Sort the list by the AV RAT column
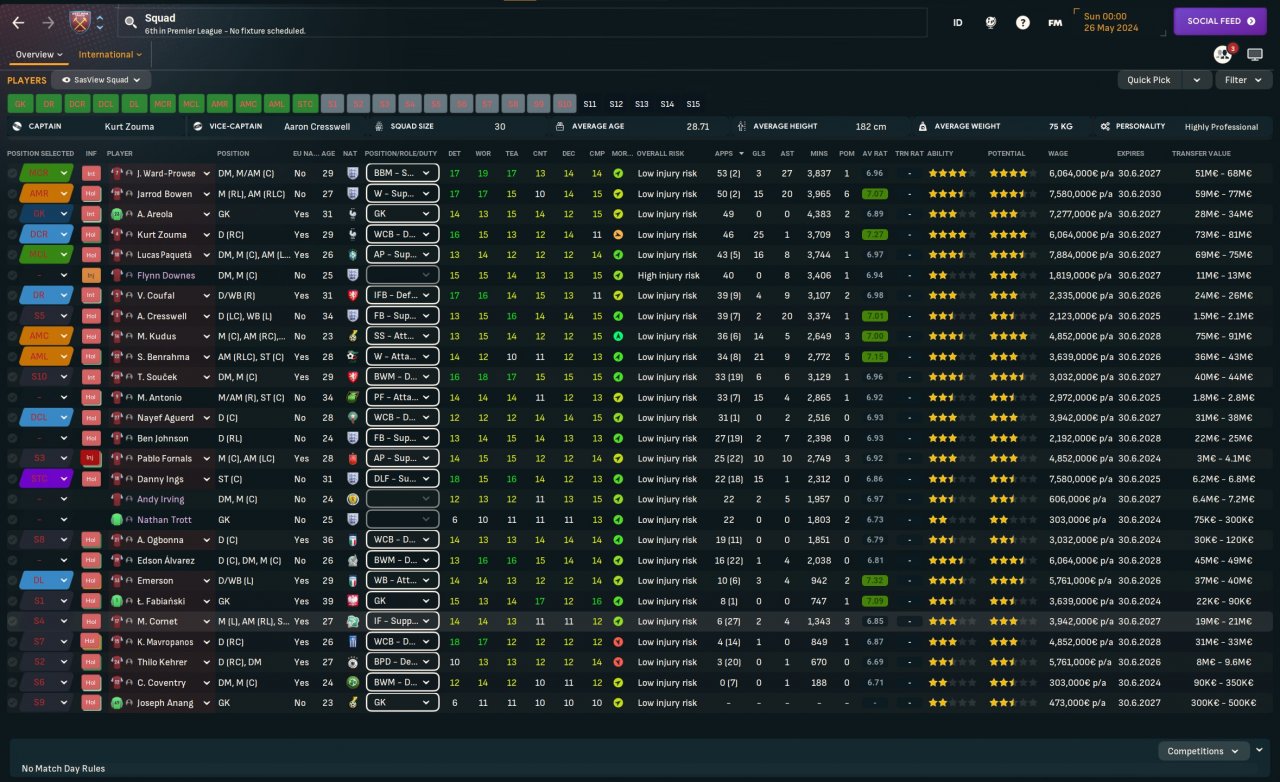This screenshot has width=1280, height=782. coord(874,153)
